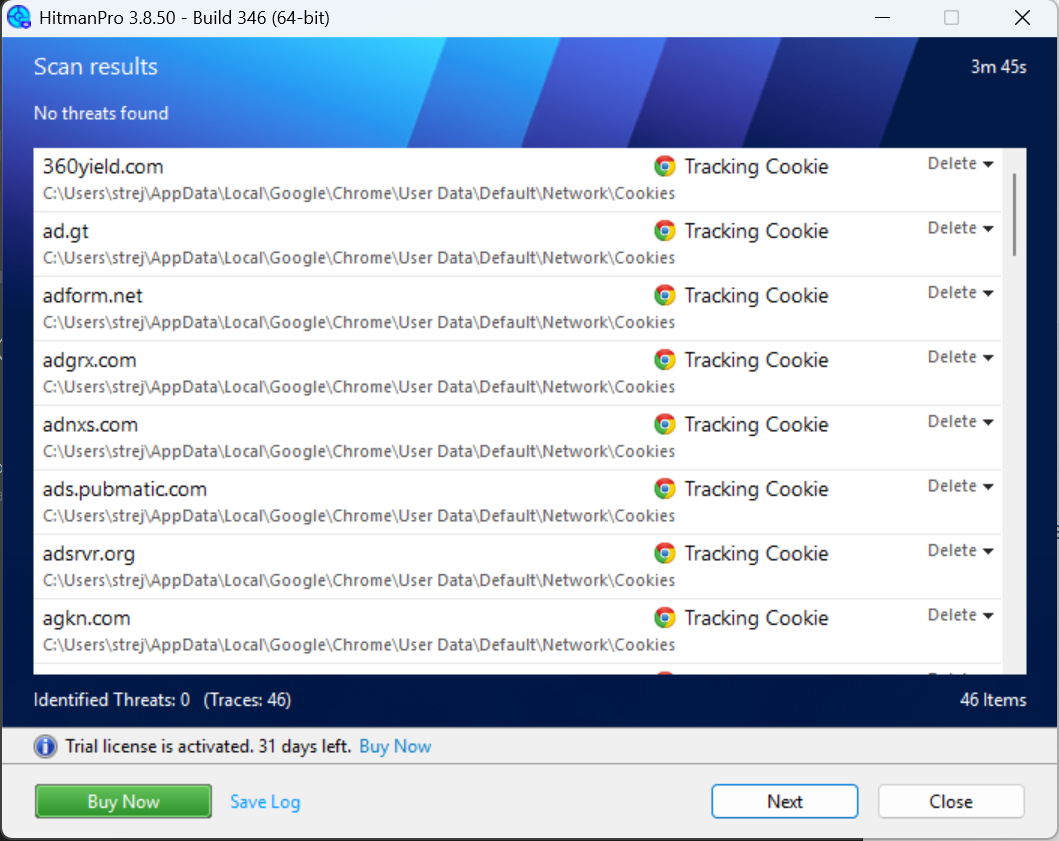Expand Delete action menu for adform.net

[x=960, y=292]
